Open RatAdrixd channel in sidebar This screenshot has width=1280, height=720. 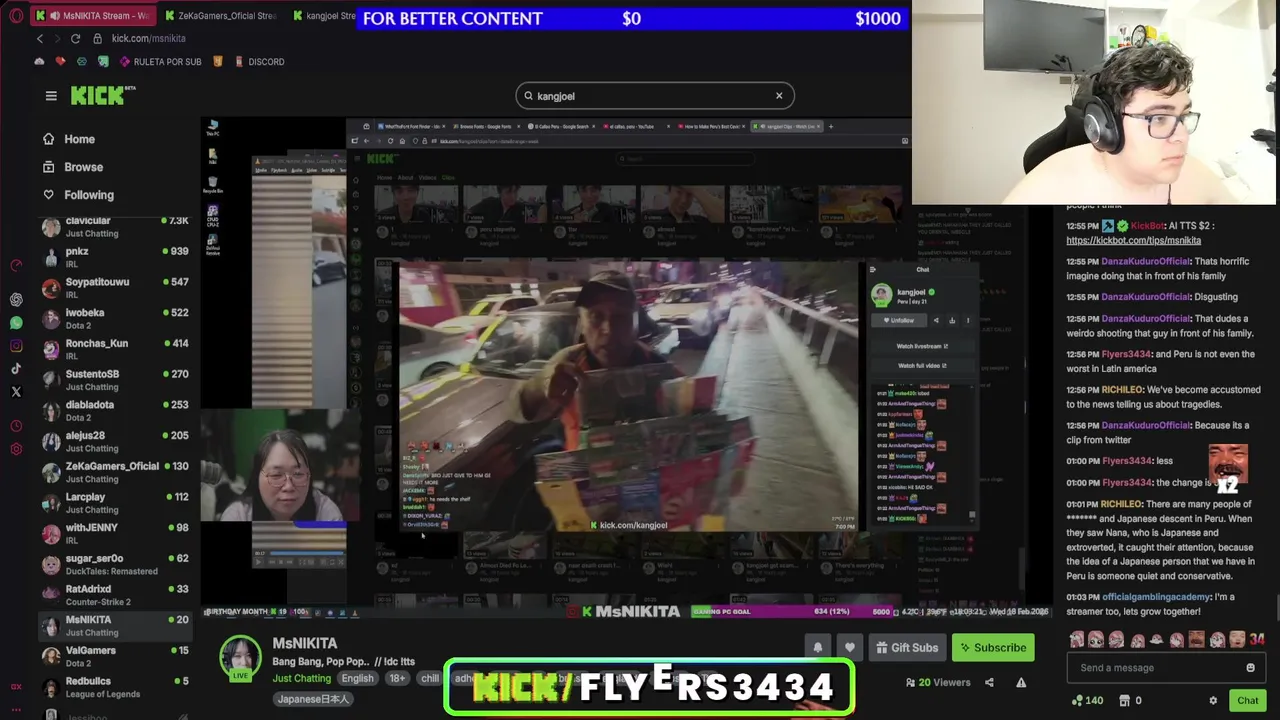coord(115,595)
